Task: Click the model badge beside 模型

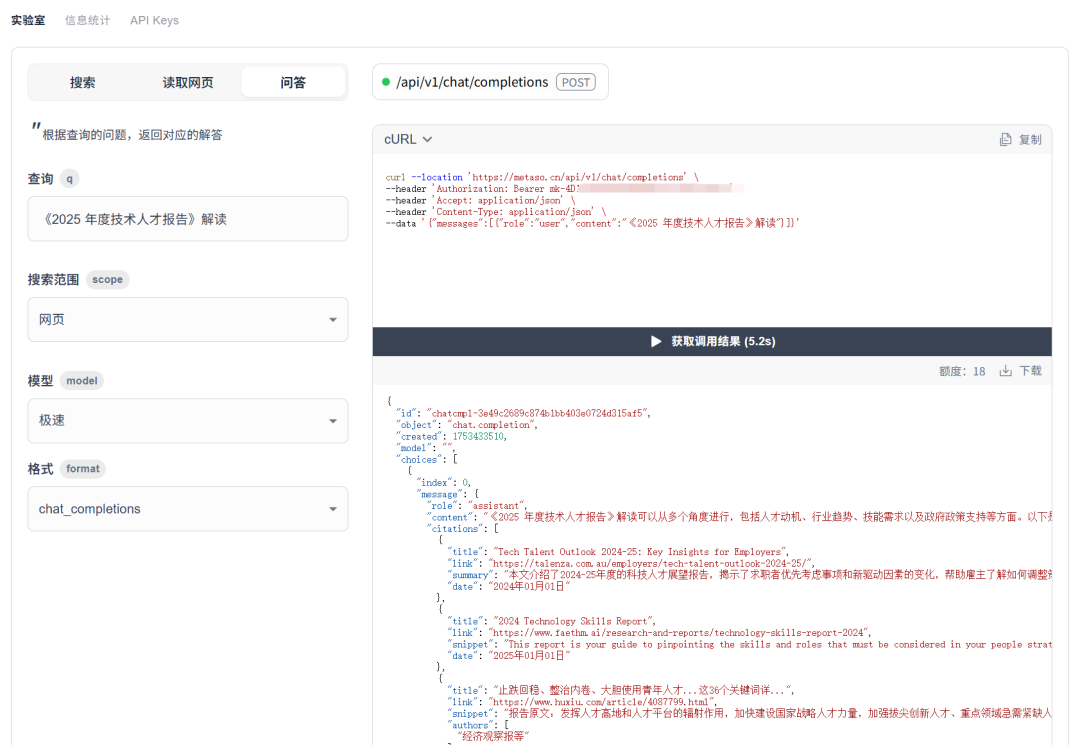Action: 81,380
